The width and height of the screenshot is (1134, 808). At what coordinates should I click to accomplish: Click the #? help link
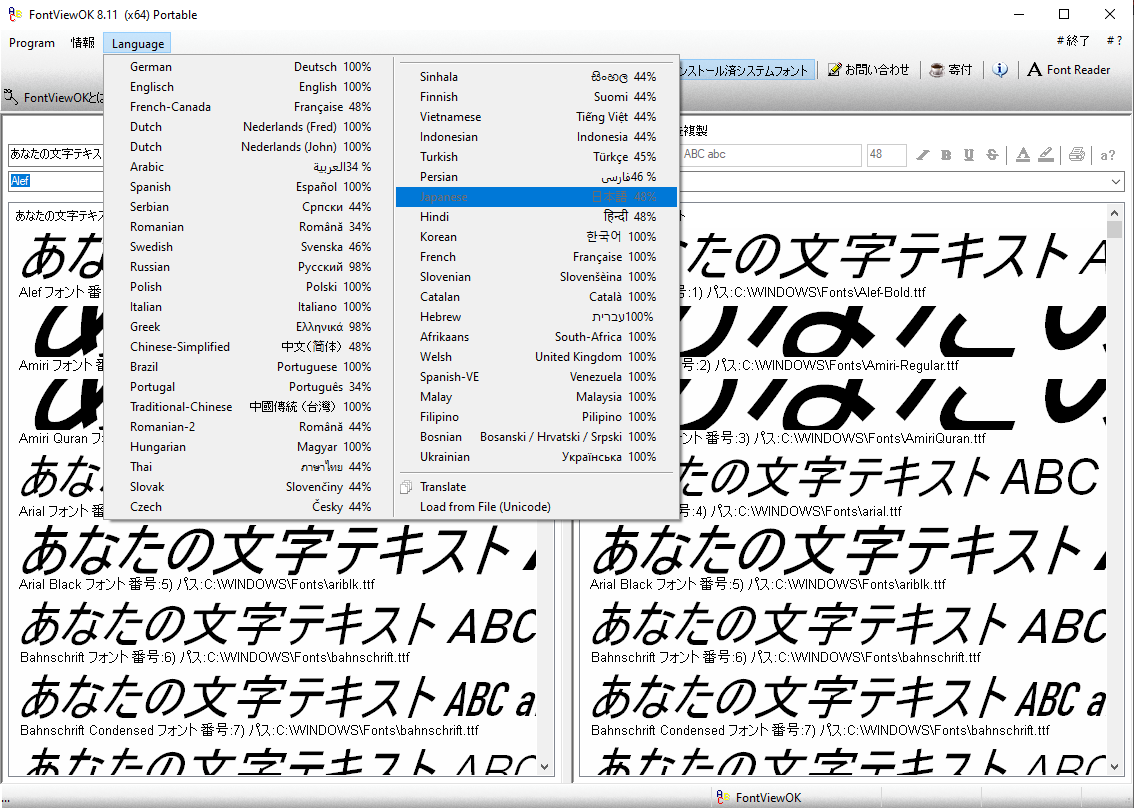1114,41
